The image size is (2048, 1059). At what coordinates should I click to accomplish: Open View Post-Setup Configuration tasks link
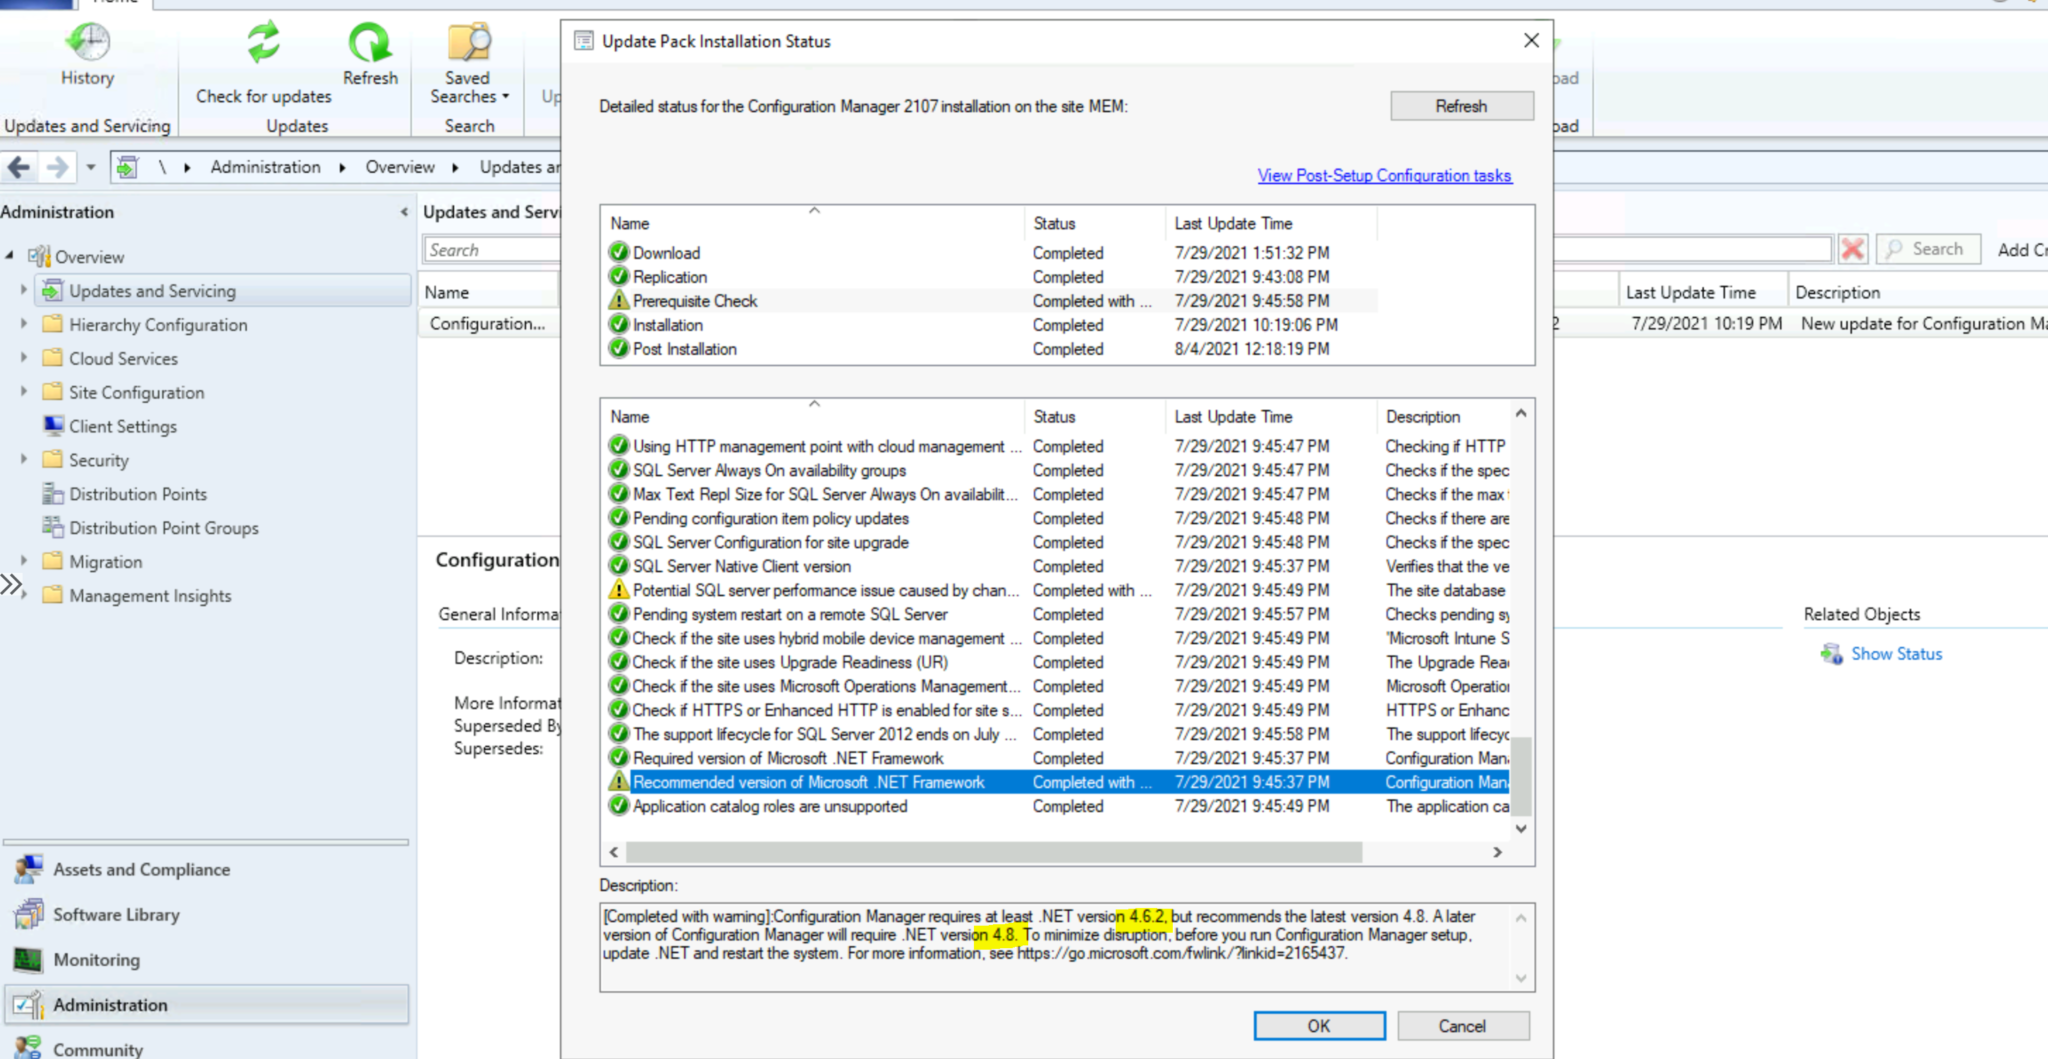coord(1384,176)
